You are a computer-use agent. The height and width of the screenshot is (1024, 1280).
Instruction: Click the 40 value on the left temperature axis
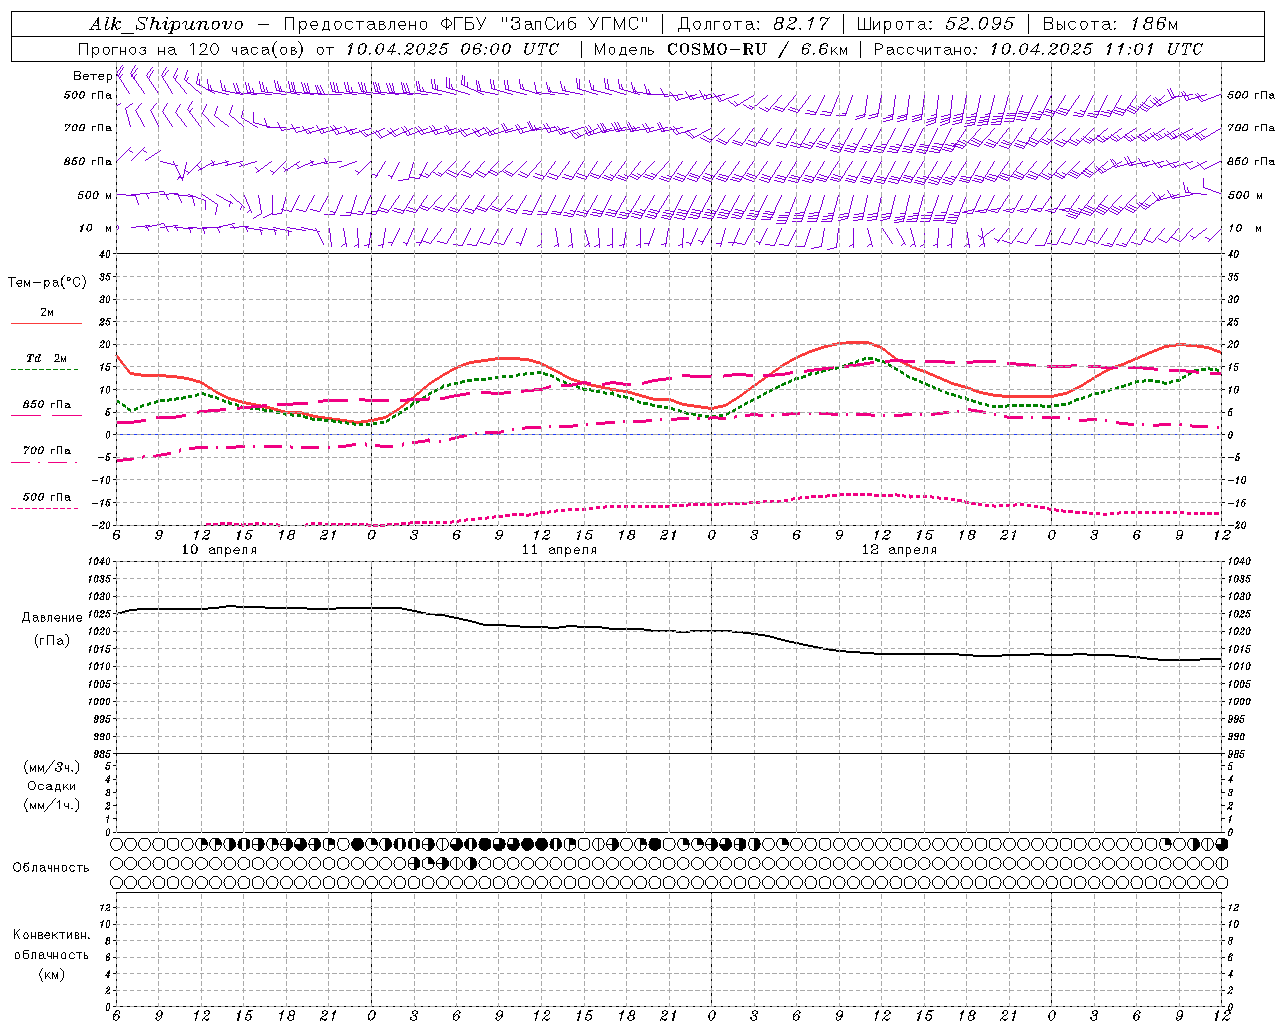point(104,254)
